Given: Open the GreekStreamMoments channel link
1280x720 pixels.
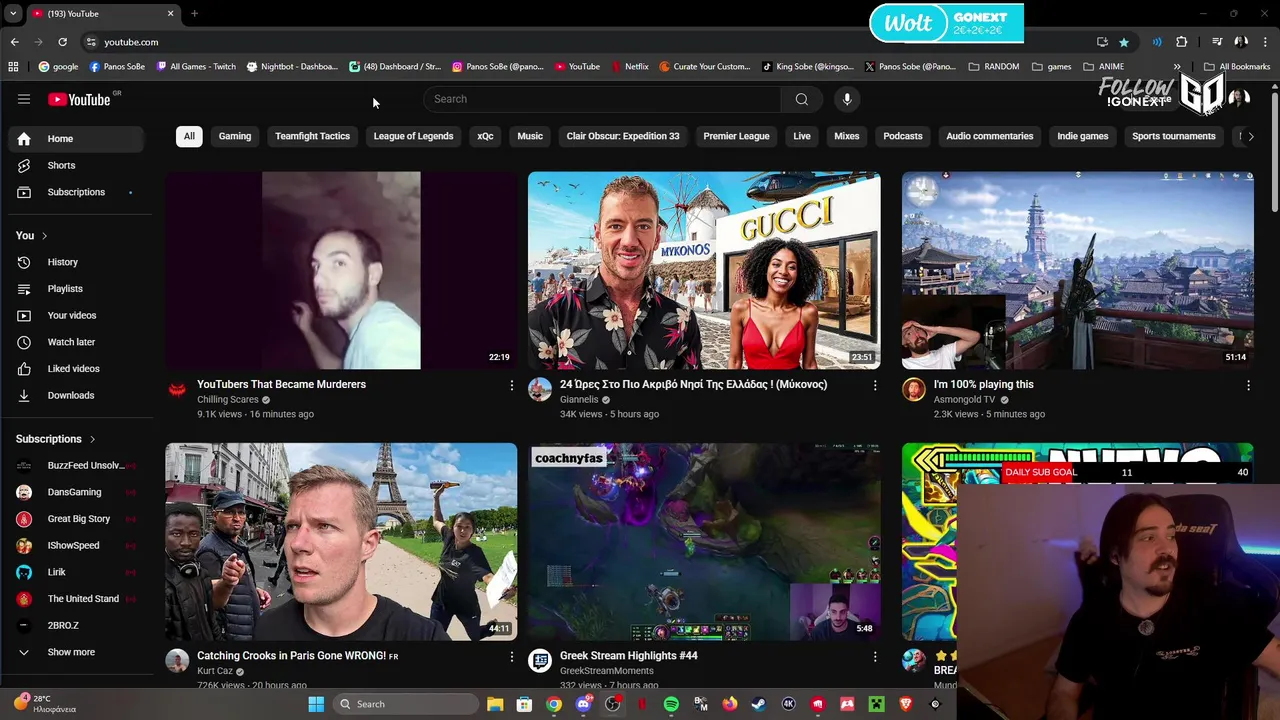Looking at the screenshot, I should pyautogui.click(x=607, y=671).
